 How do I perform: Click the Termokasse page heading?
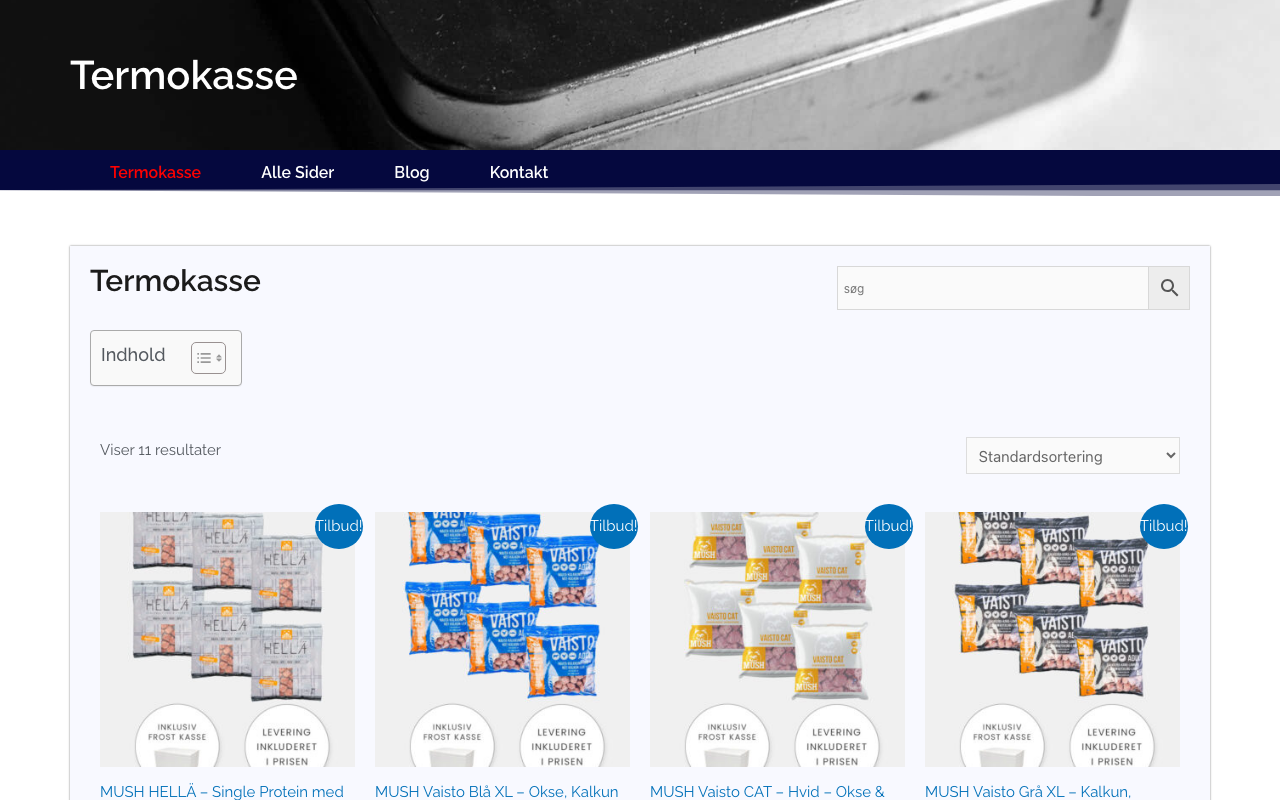[175, 281]
